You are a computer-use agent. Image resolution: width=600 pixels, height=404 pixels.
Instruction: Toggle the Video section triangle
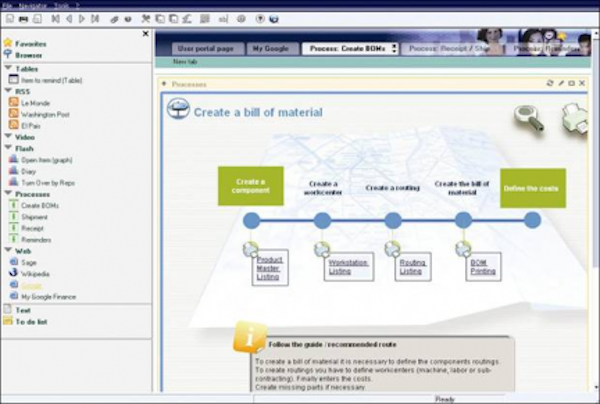8,136
